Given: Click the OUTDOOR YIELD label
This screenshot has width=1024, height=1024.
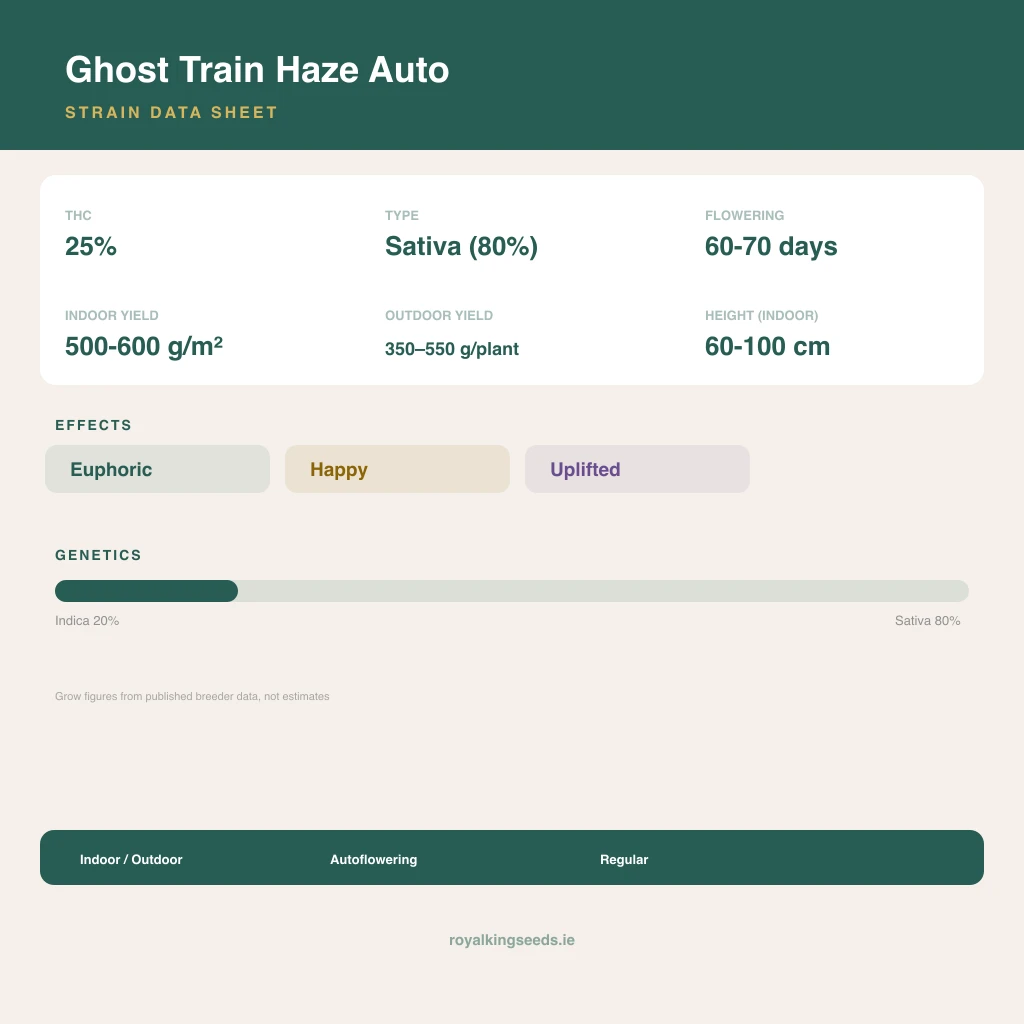Looking at the screenshot, I should tap(439, 315).
